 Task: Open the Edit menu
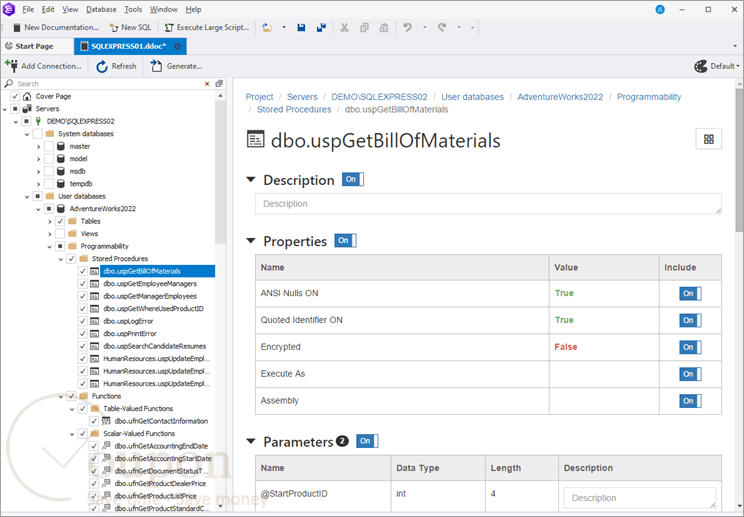tap(48, 9)
